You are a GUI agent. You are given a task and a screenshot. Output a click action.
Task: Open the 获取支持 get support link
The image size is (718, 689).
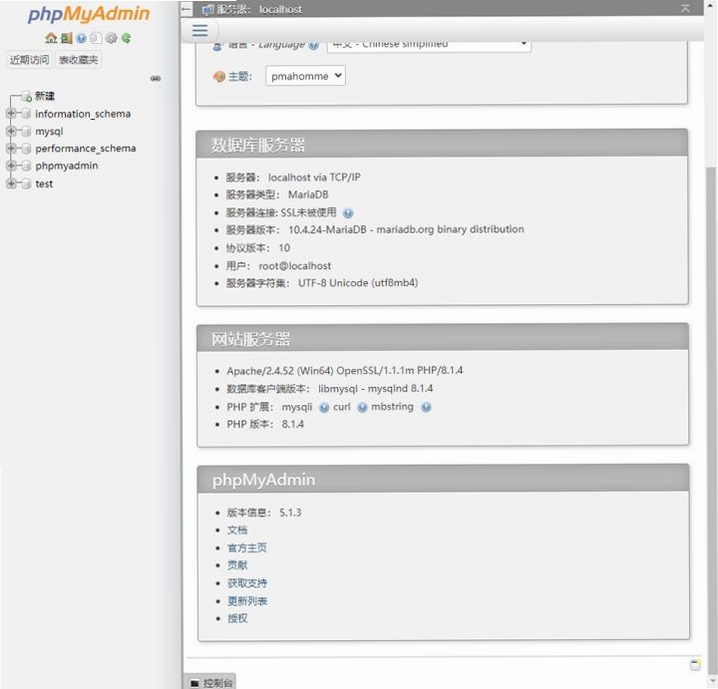click(247, 583)
